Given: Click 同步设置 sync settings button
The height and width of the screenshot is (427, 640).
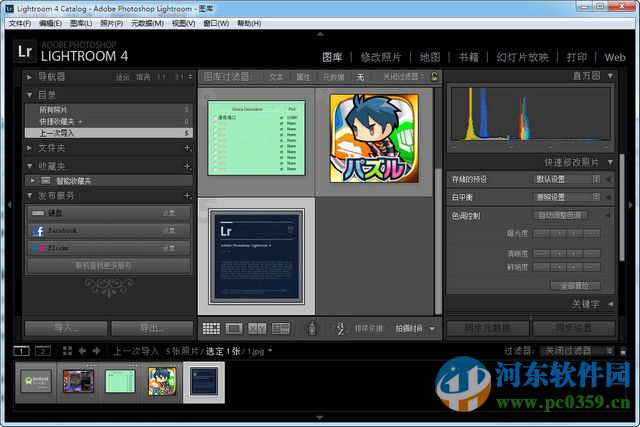Looking at the screenshot, I should pos(573,328).
